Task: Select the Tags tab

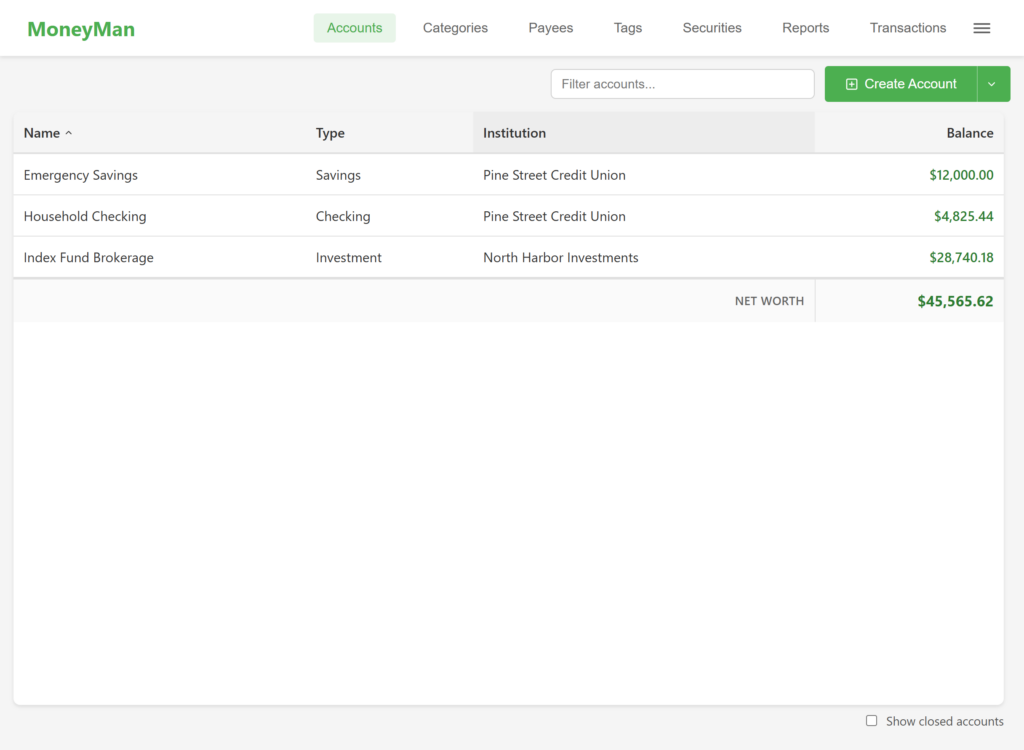Action: pyautogui.click(x=628, y=28)
